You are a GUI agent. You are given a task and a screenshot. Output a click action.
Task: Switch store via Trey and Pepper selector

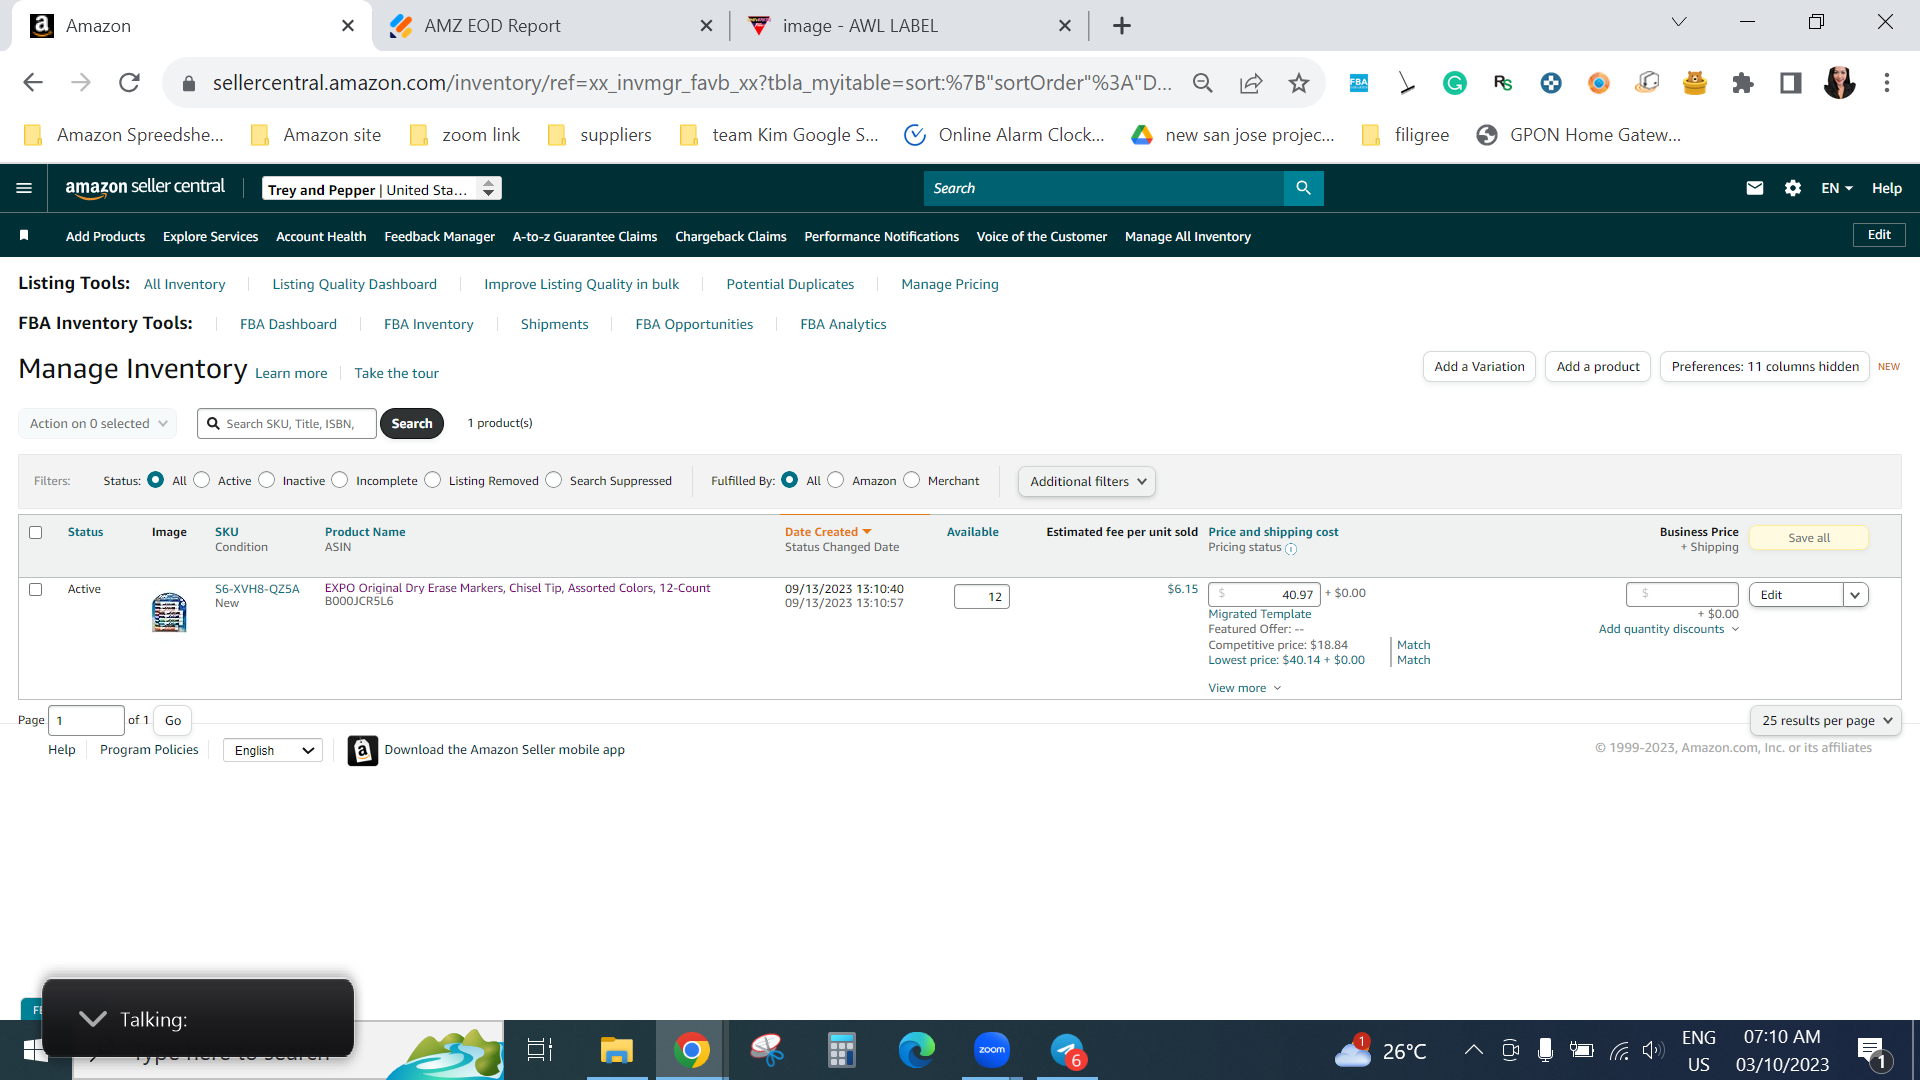(x=382, y=189)
